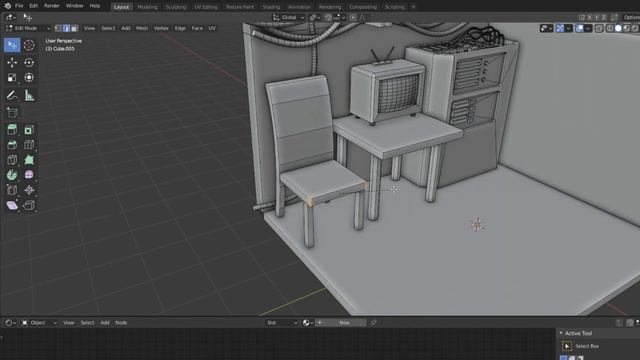Open the overlays options dropdown arrow

click(x=588, y=28)
